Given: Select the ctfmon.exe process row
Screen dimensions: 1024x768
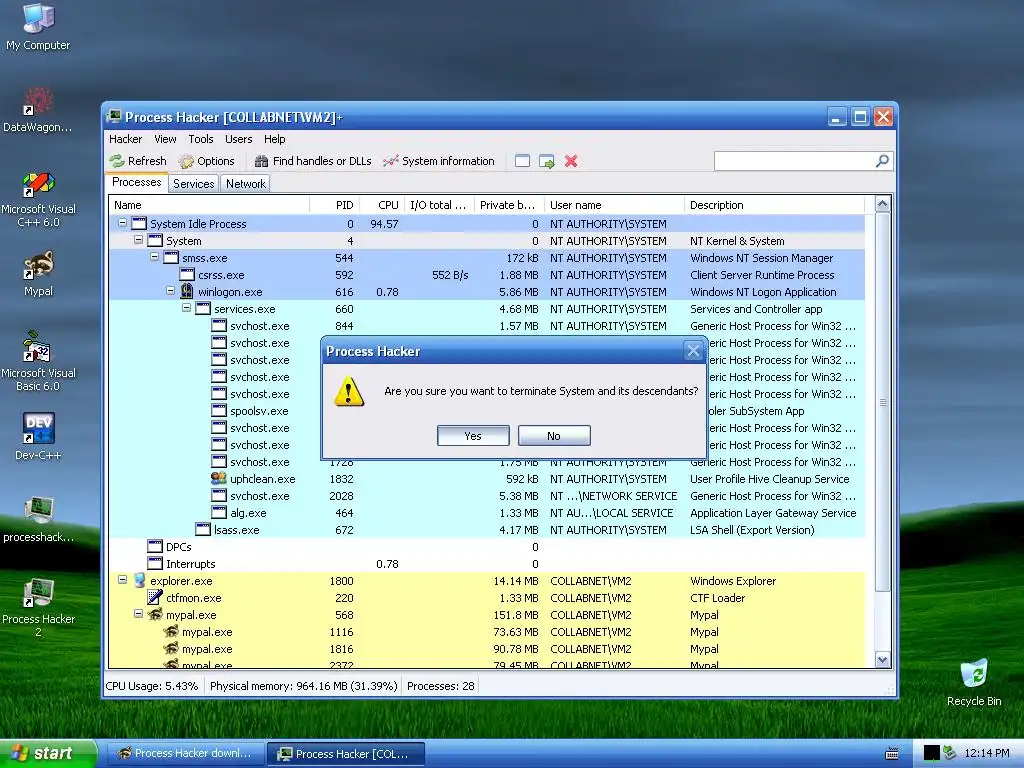Looking at the screenshot, I should [x=487, y=598].
